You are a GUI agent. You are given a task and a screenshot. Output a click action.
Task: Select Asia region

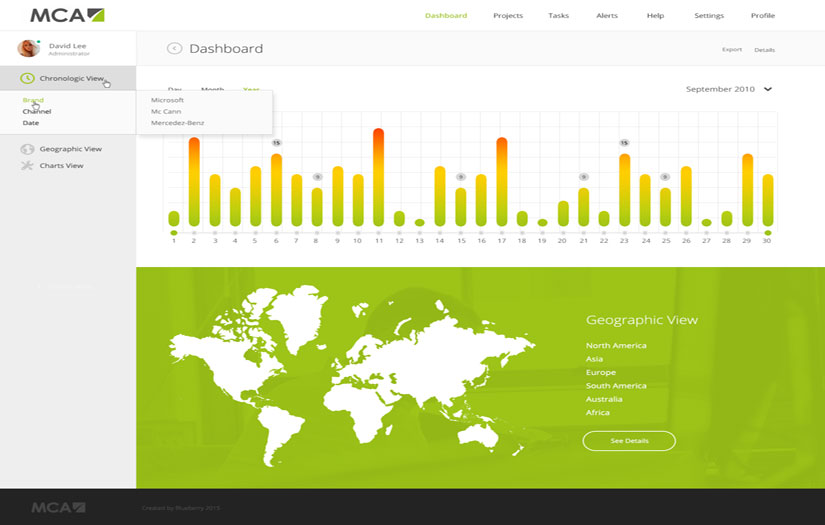[594, 359]
